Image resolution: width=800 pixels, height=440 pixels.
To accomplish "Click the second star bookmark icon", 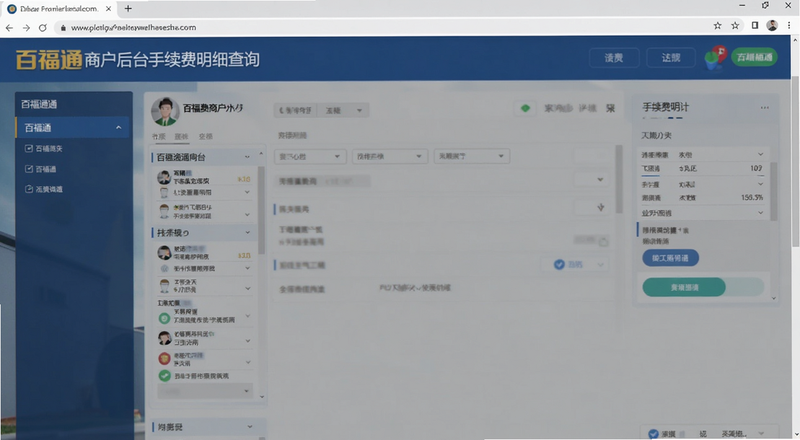I will [x=735, y=26].
